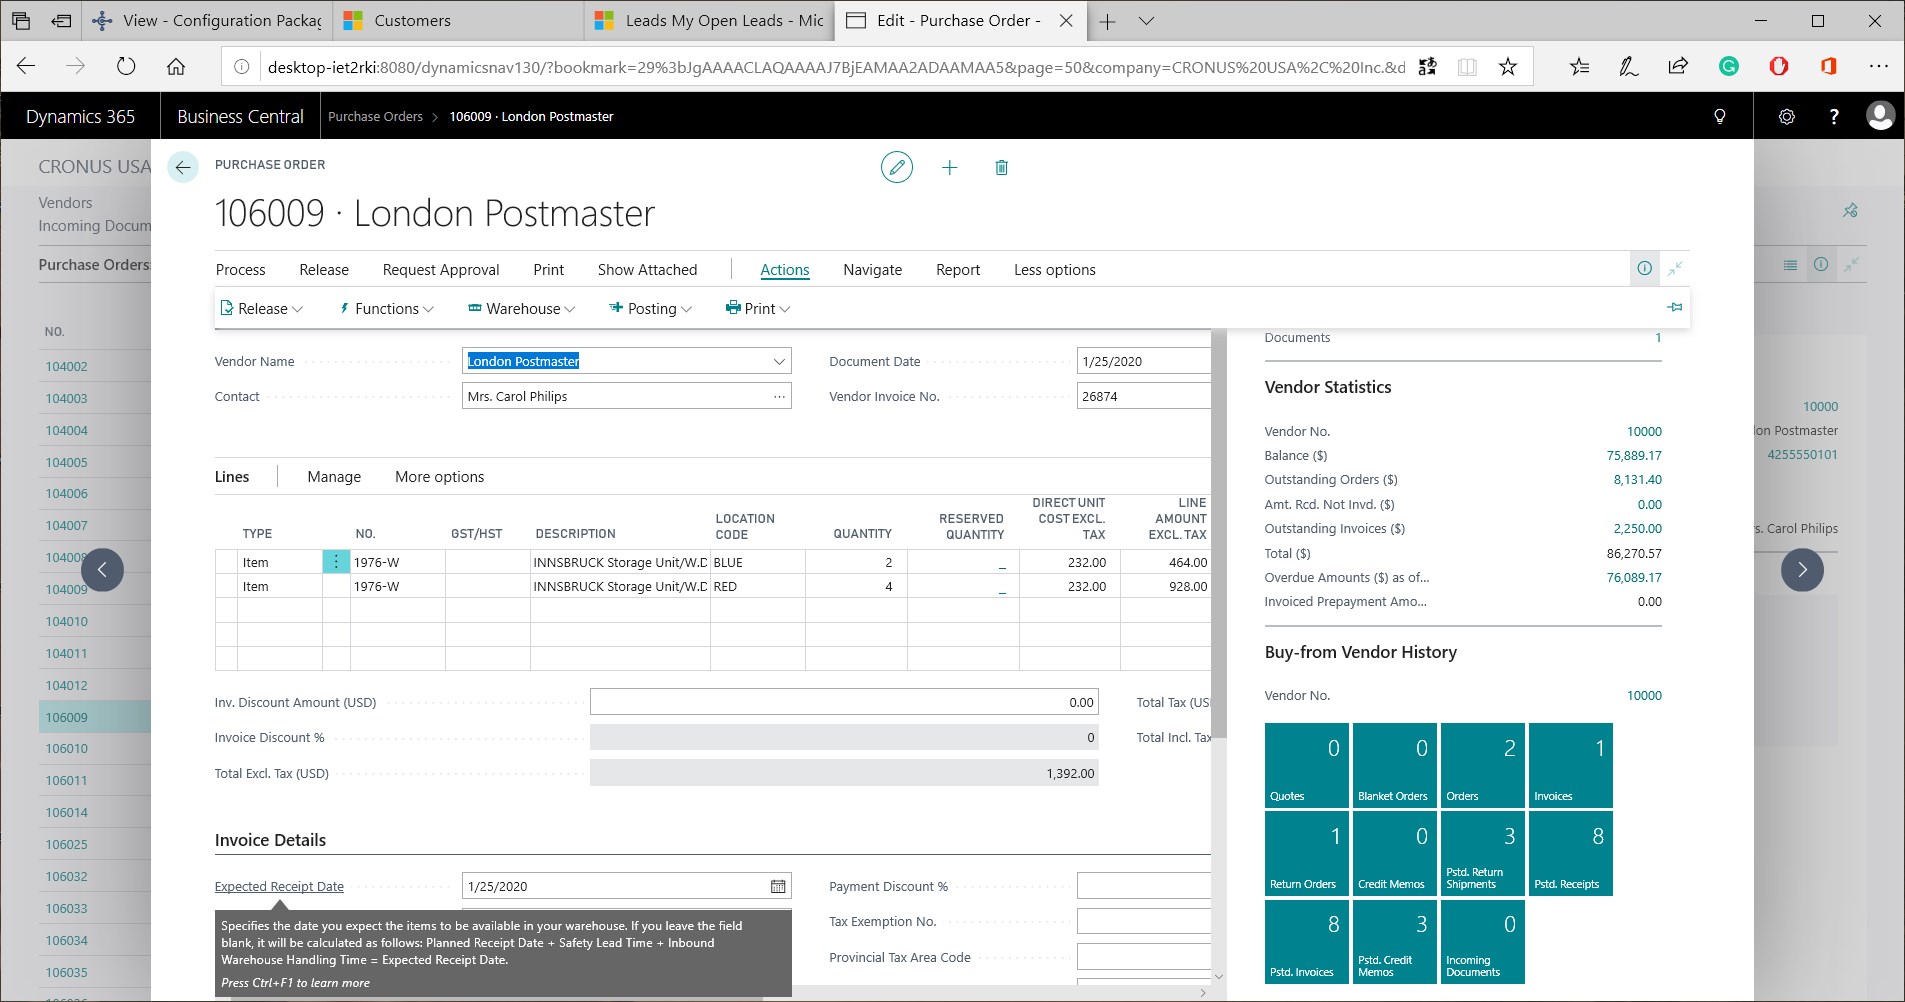Screen dimensions: 1905x1002
Task: Add page to favorites with star icon
Action: (1508, 67)
